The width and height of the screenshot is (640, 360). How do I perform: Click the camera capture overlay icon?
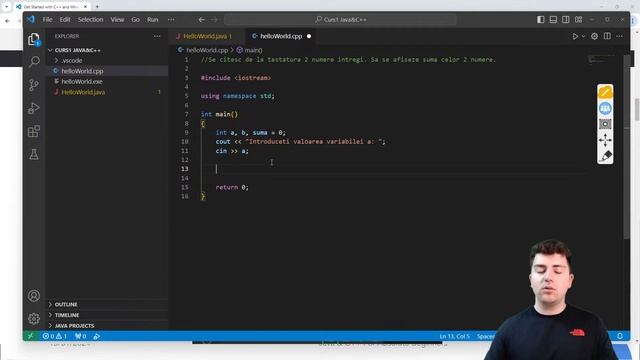point(605,124)
